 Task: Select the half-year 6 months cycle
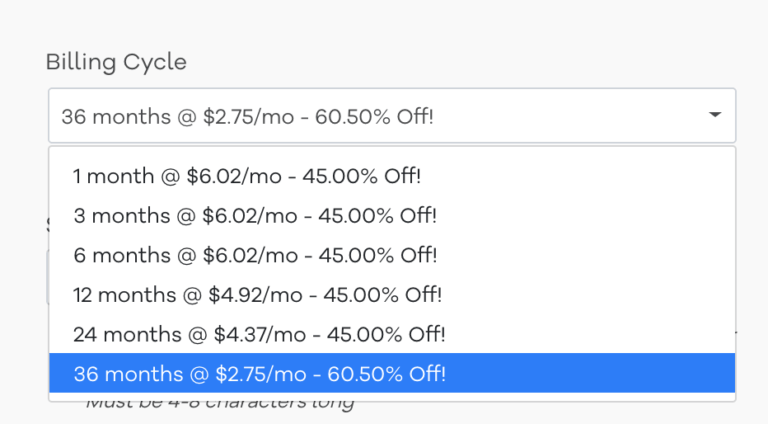[x=392, y=255]
